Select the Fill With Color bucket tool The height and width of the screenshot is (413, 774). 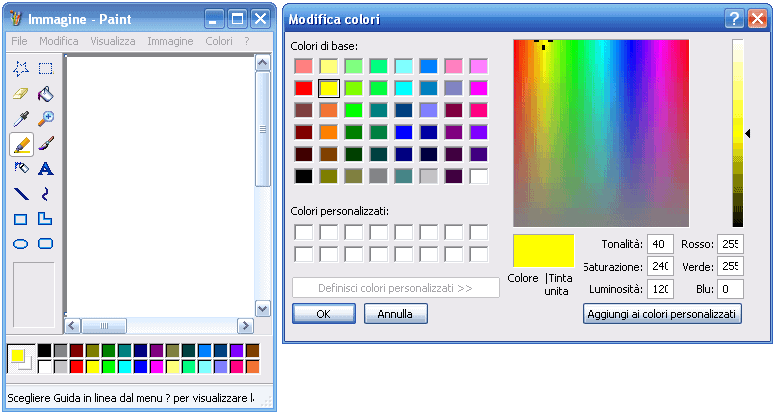point(45,94)
